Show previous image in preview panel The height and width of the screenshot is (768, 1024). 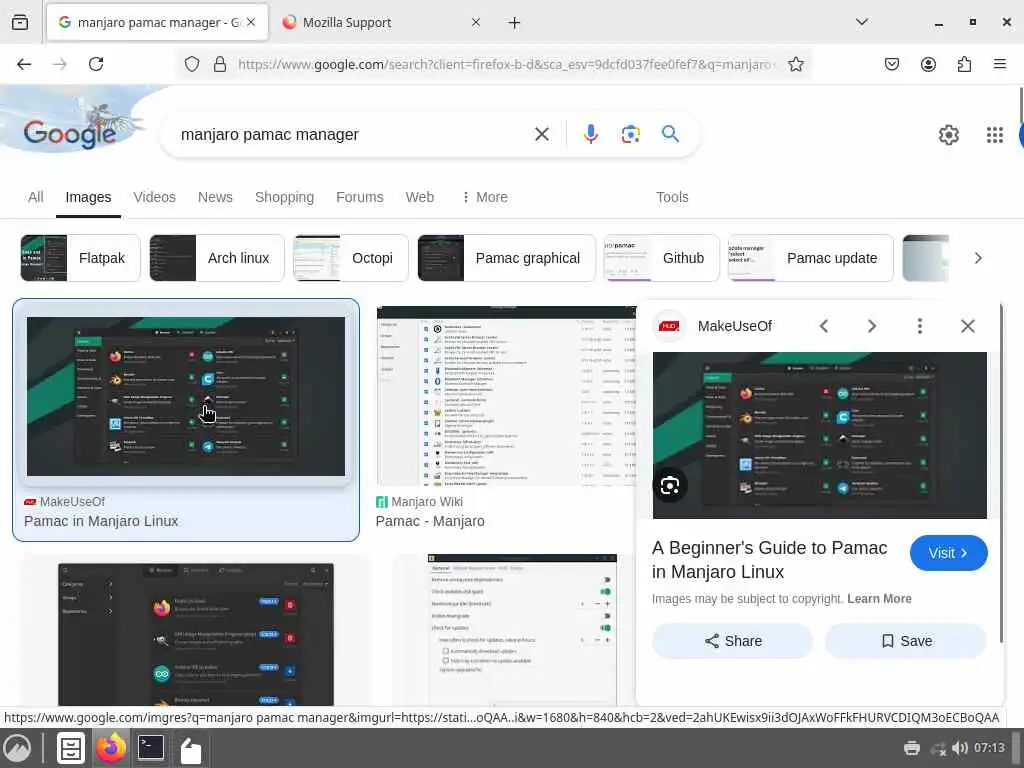point(824,326)
